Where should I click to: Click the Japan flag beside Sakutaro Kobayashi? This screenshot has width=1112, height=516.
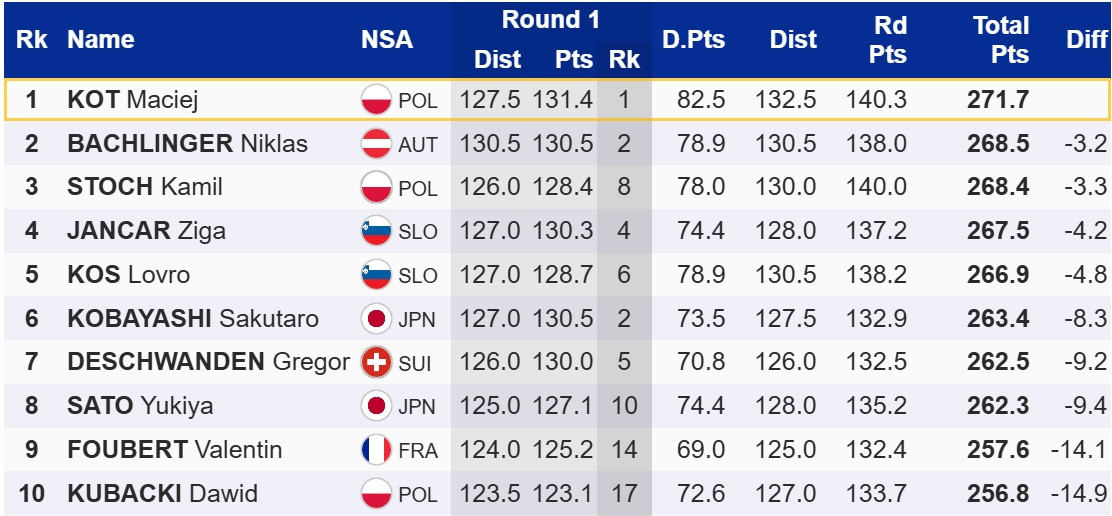[376, 319]
